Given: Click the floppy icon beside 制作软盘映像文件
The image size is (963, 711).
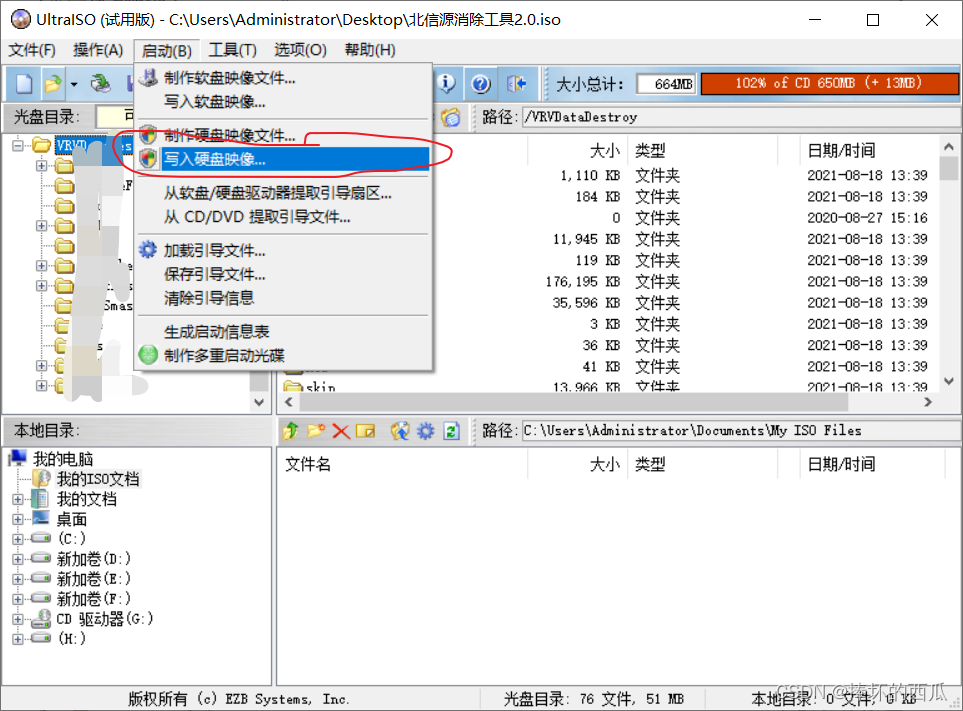Looking at the screenshot, I should 148,77.
